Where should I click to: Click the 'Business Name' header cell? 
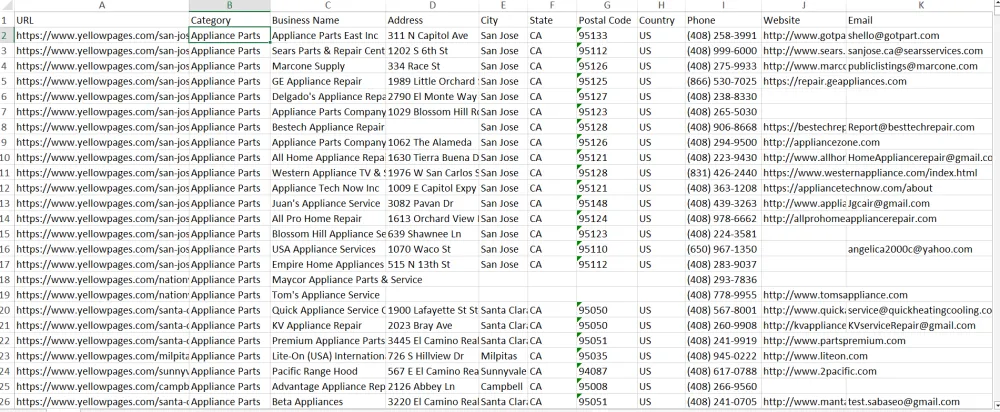[x=328, y=20]
